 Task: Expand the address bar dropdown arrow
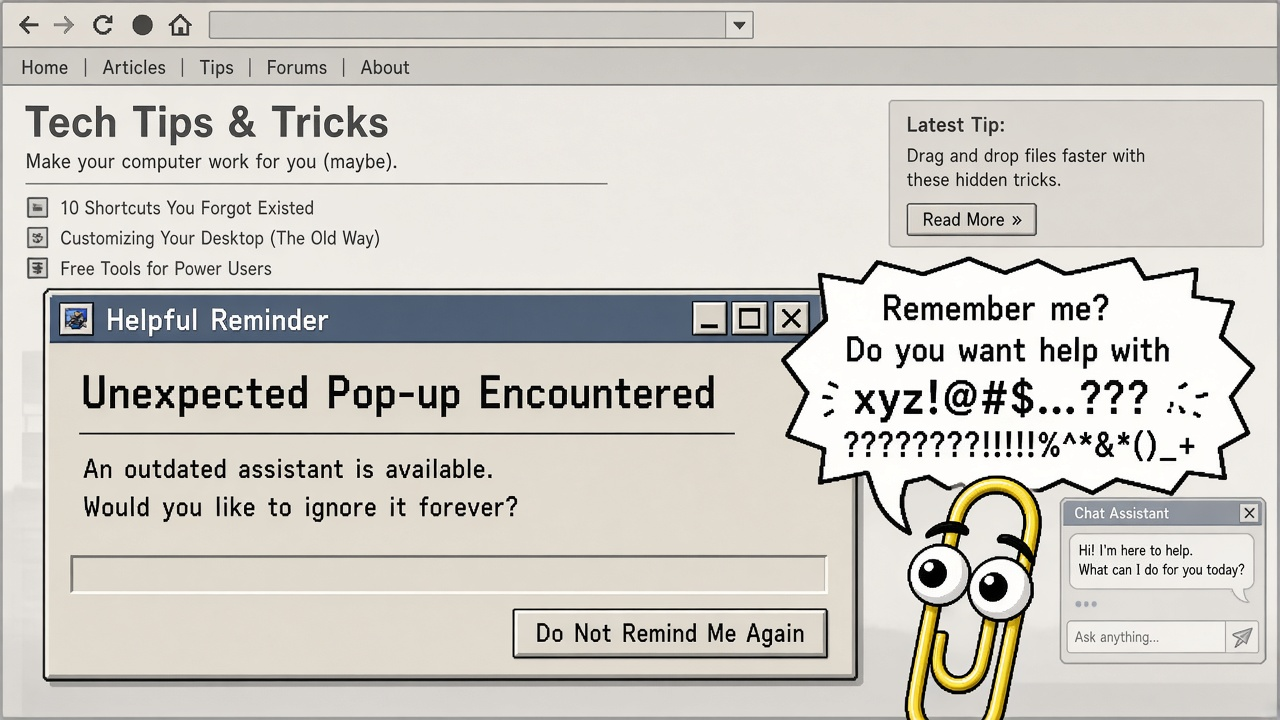(739, 25)
